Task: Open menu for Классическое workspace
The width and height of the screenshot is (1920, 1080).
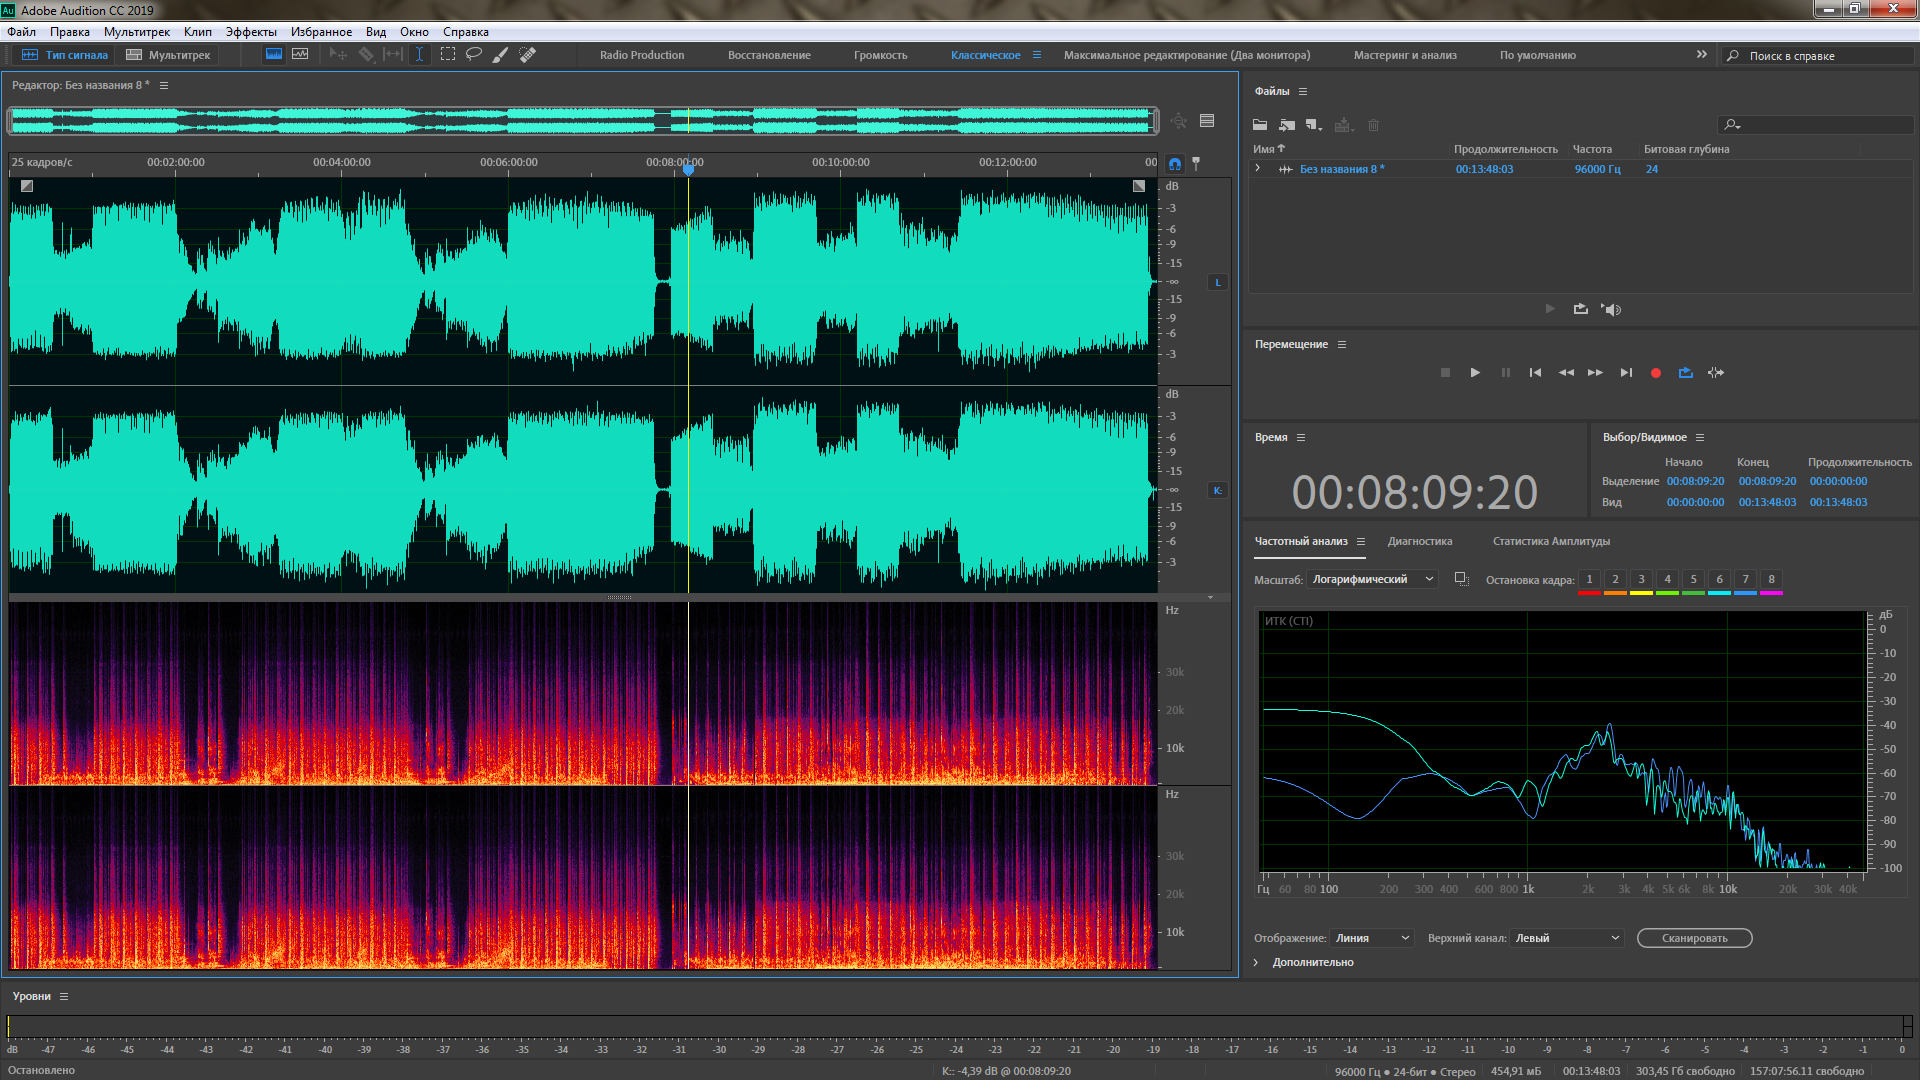Action: click(x=1037, y=55)
